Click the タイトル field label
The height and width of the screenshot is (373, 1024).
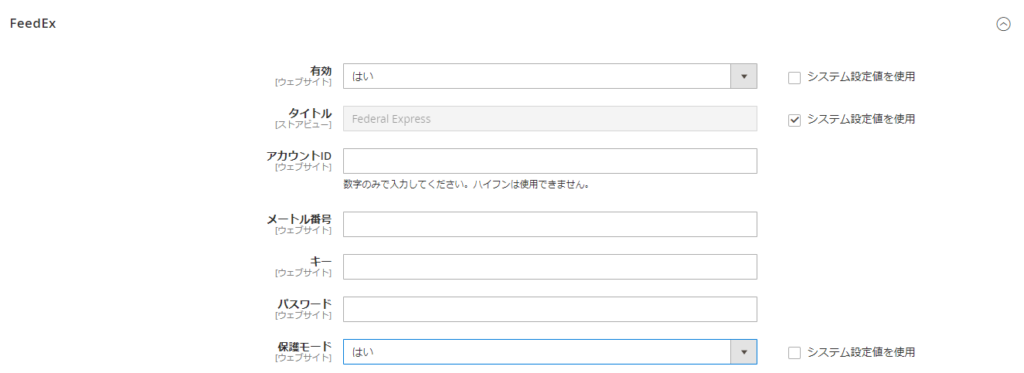310,114
